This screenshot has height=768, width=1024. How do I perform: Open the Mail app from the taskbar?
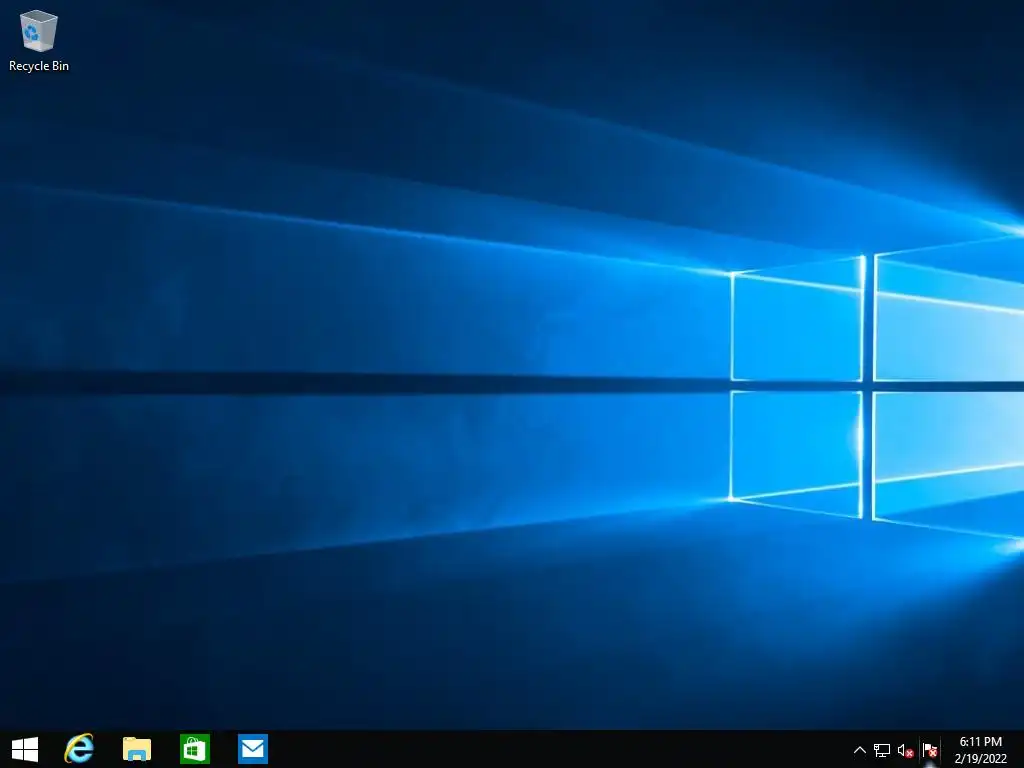(x=253, y=749)
